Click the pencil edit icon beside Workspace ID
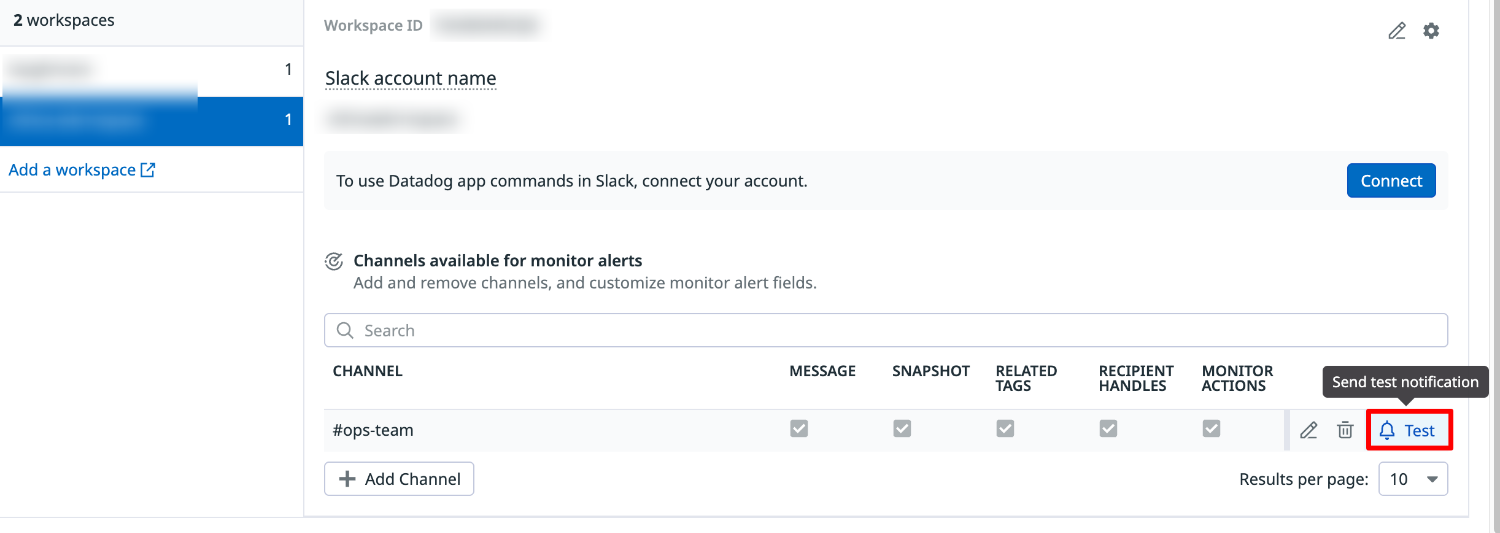The height and width of the screenshot is (533, 1500). (1397, 31)
